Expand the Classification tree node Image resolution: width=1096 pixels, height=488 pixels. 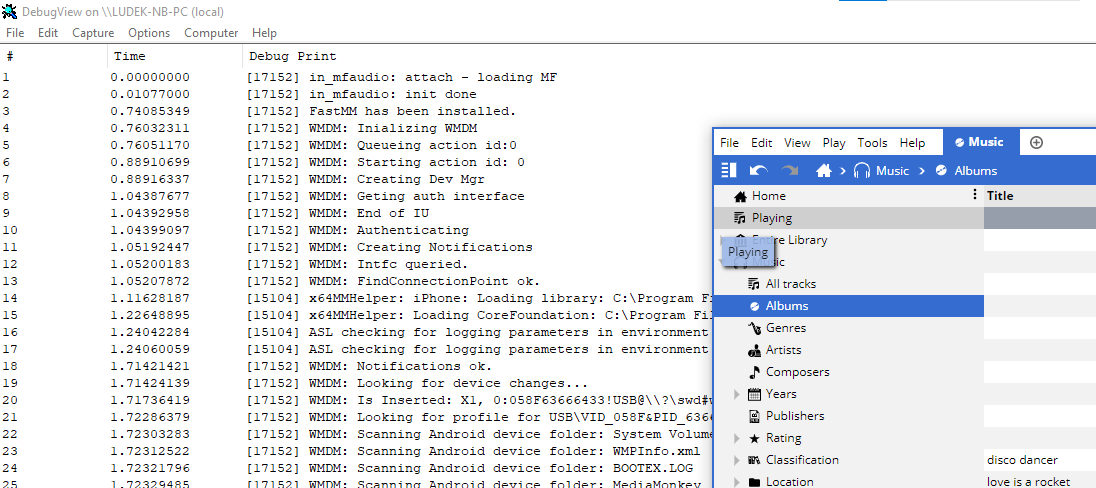point(738,460)
